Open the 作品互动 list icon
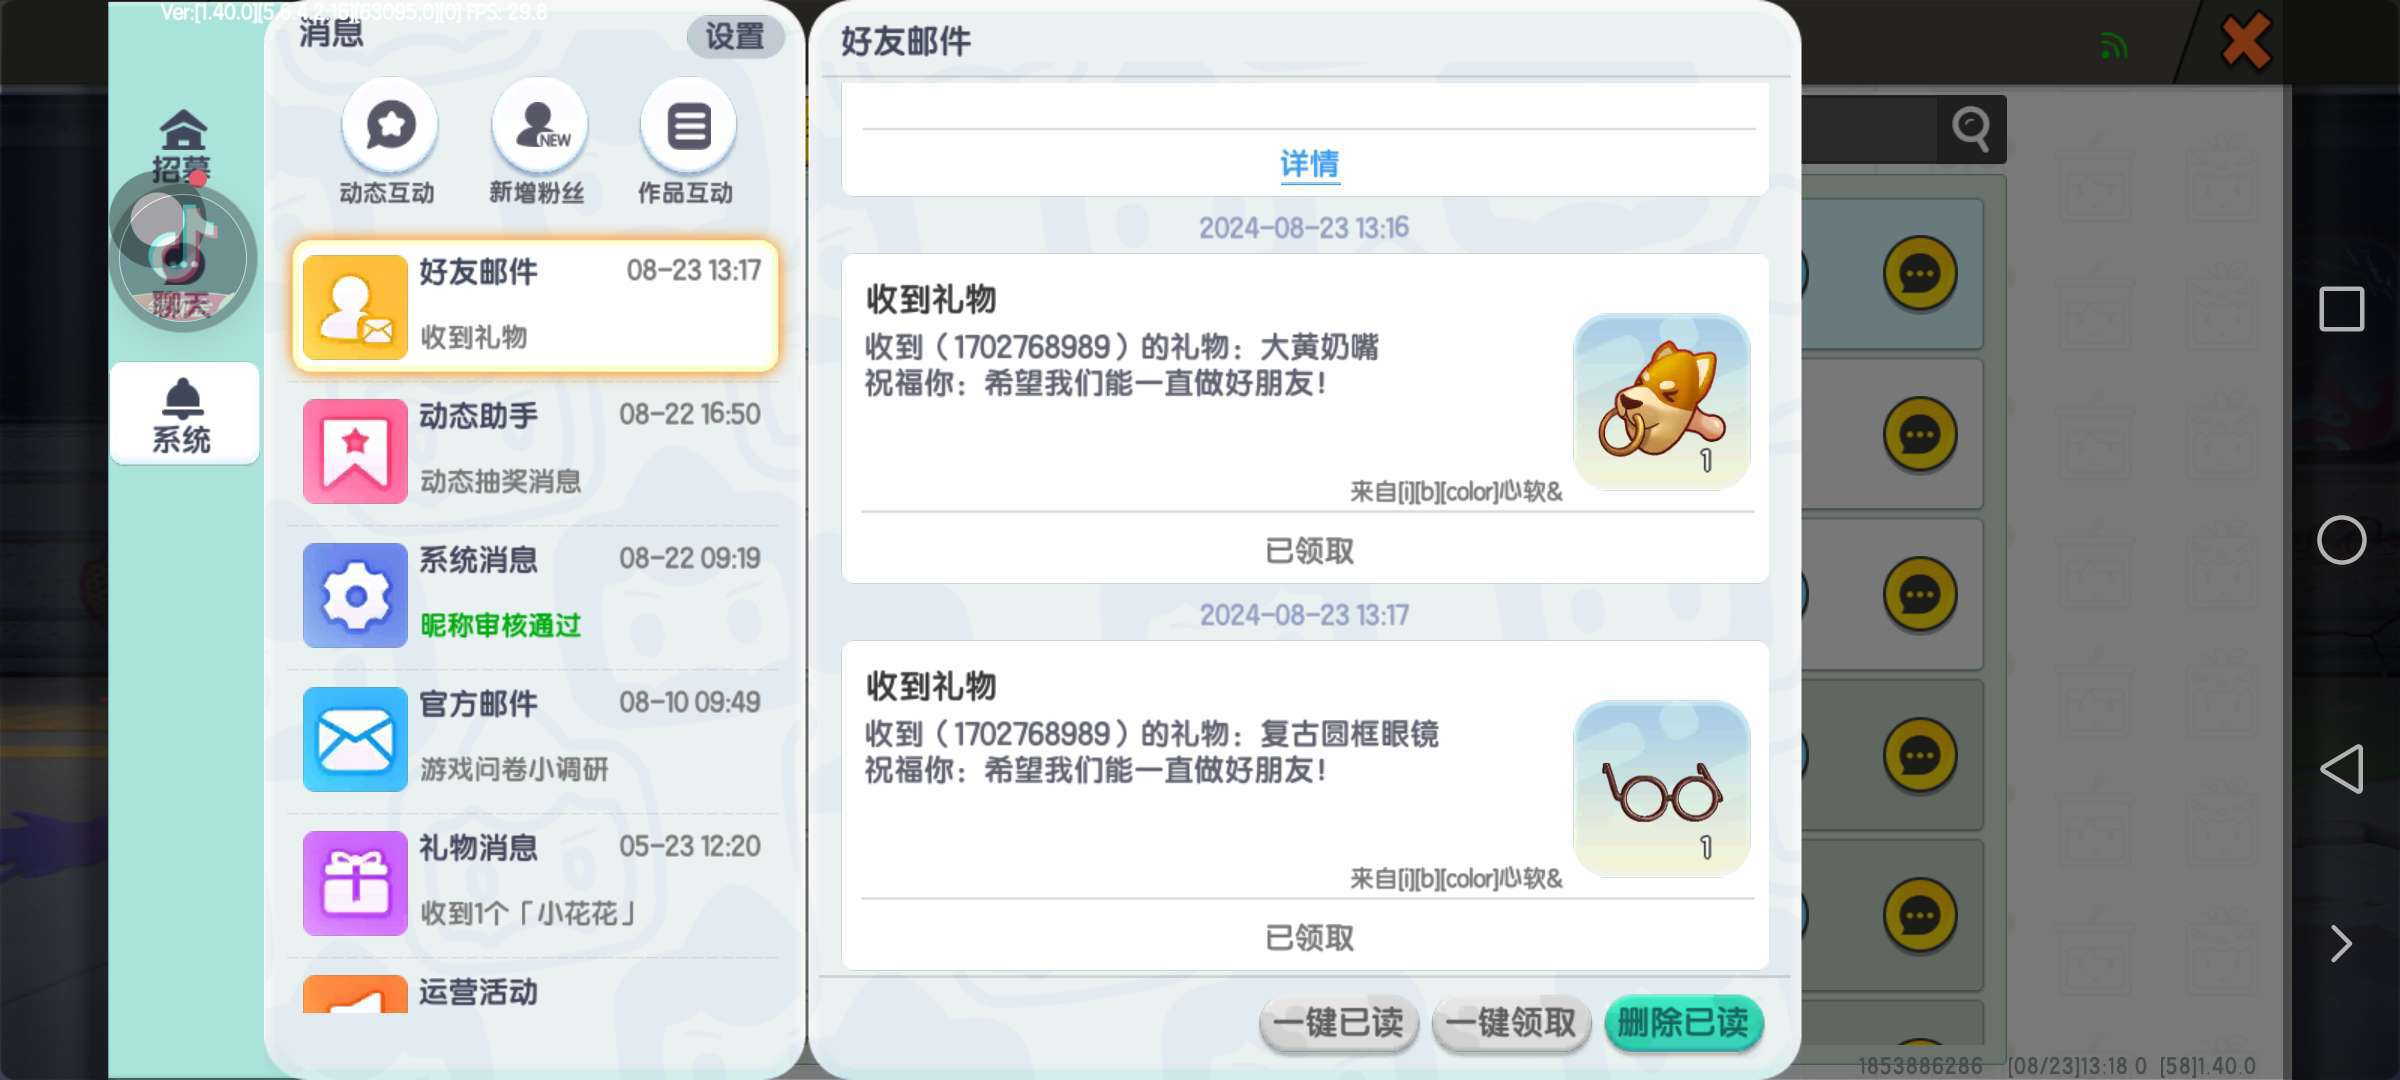 [688, 127]
